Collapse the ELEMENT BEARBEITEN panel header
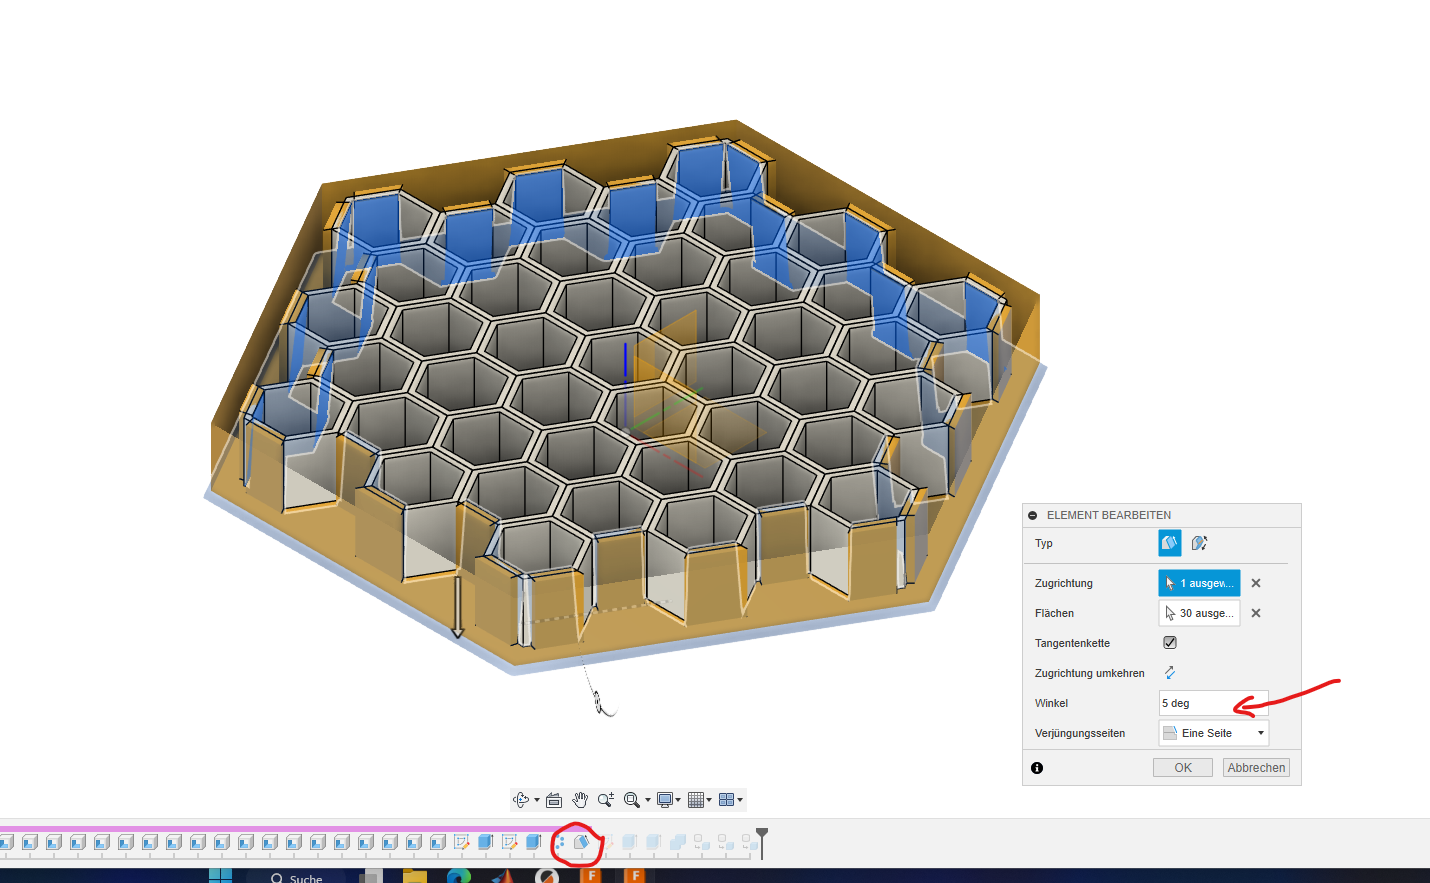 tap(1033, 515)
